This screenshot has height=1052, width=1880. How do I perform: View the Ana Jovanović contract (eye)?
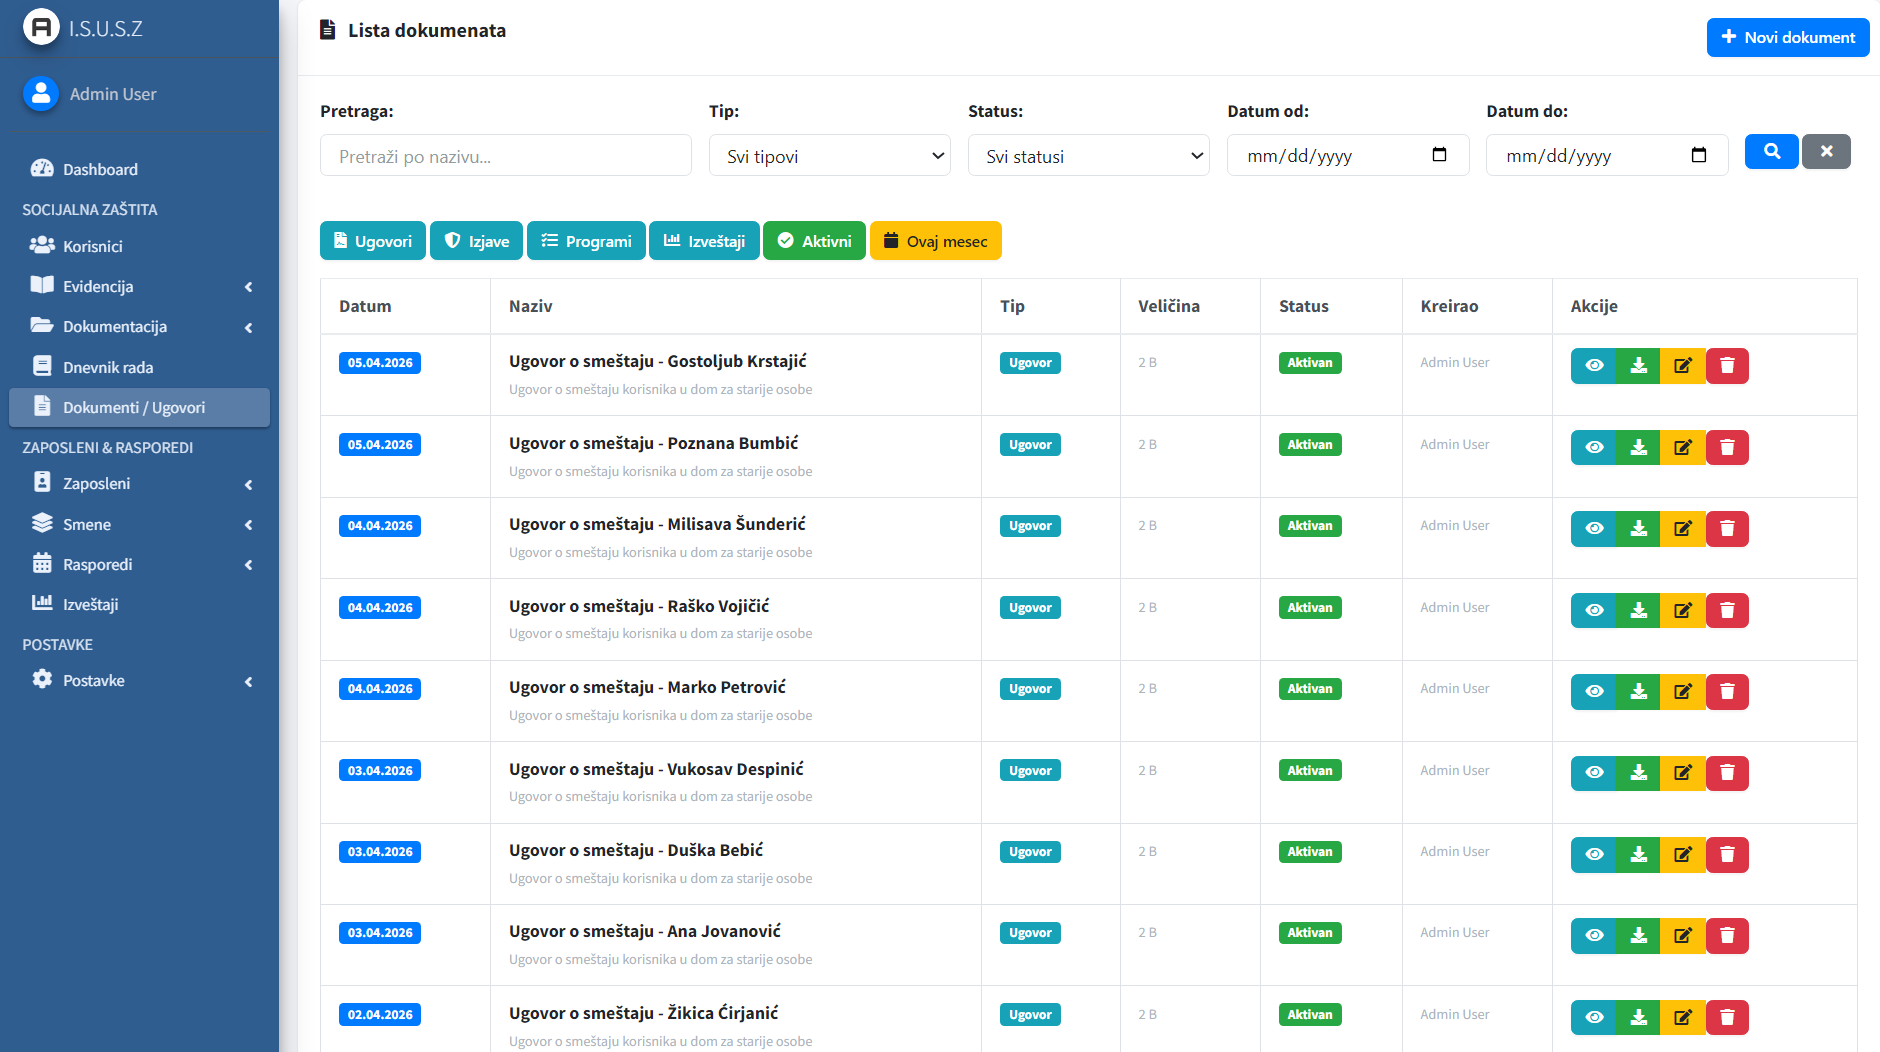coord(1594,936)
